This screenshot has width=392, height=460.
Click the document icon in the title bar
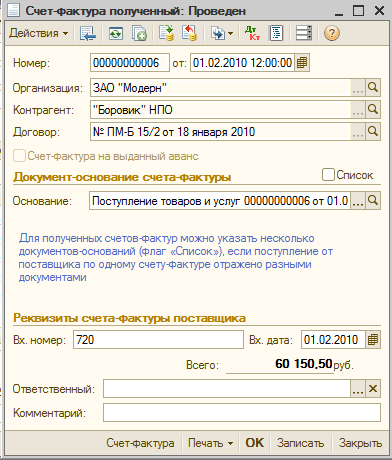click(x=14, y=10)
